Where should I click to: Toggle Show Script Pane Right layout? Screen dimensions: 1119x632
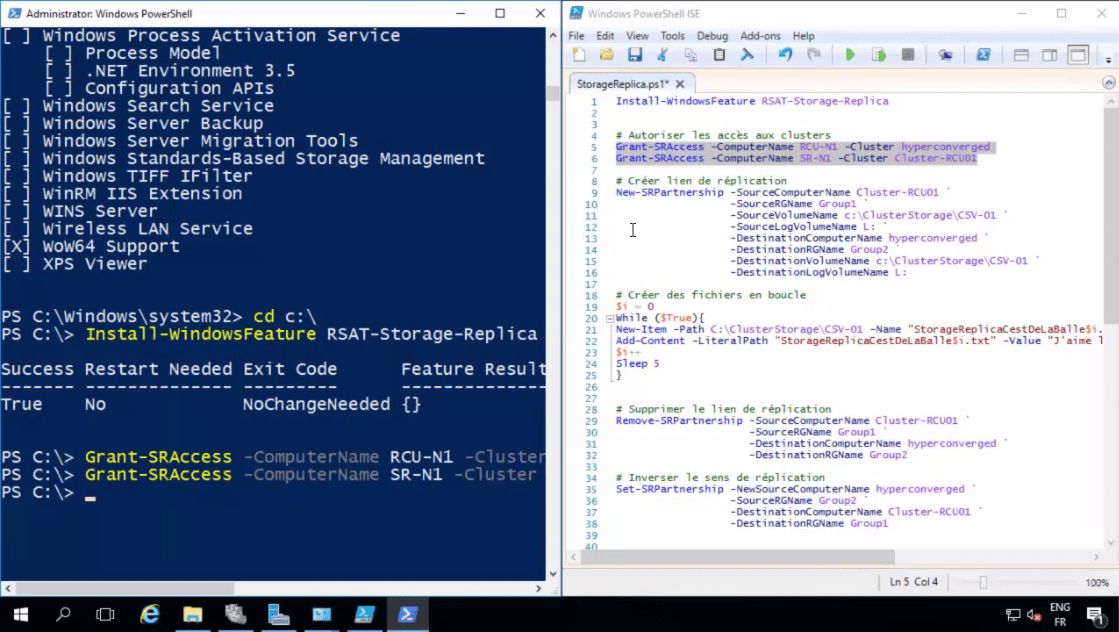click(1050, 55)
